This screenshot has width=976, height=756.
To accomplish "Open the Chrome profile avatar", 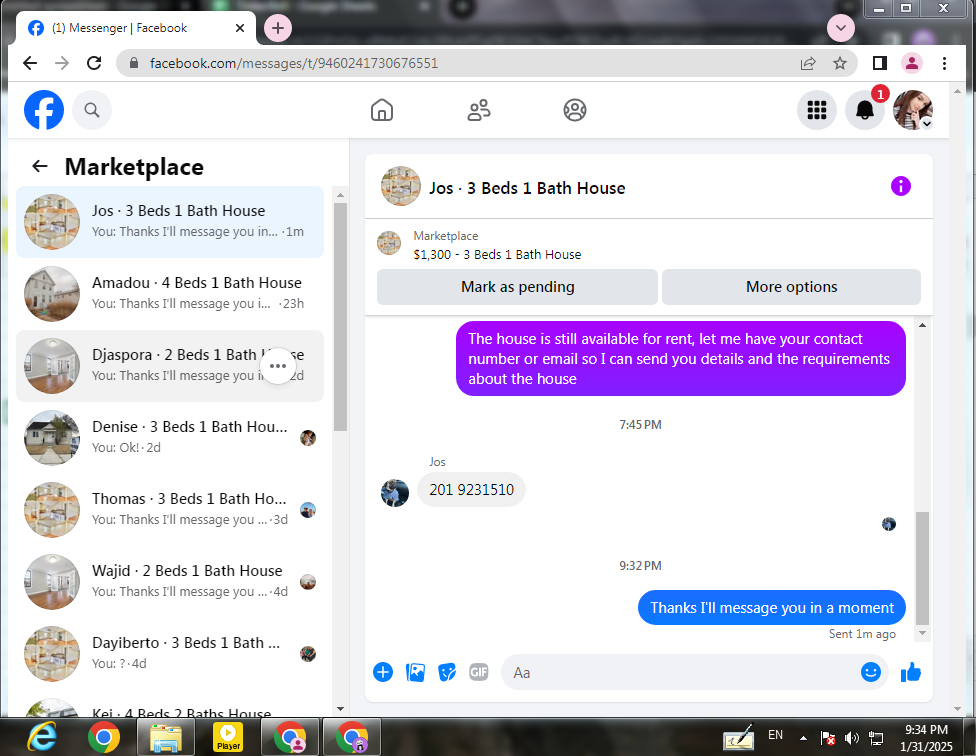I will 912,63.
